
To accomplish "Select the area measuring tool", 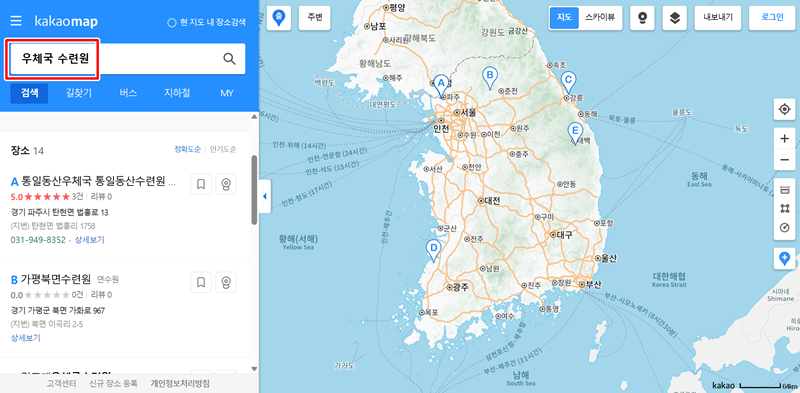I will [x=785, y=209].
